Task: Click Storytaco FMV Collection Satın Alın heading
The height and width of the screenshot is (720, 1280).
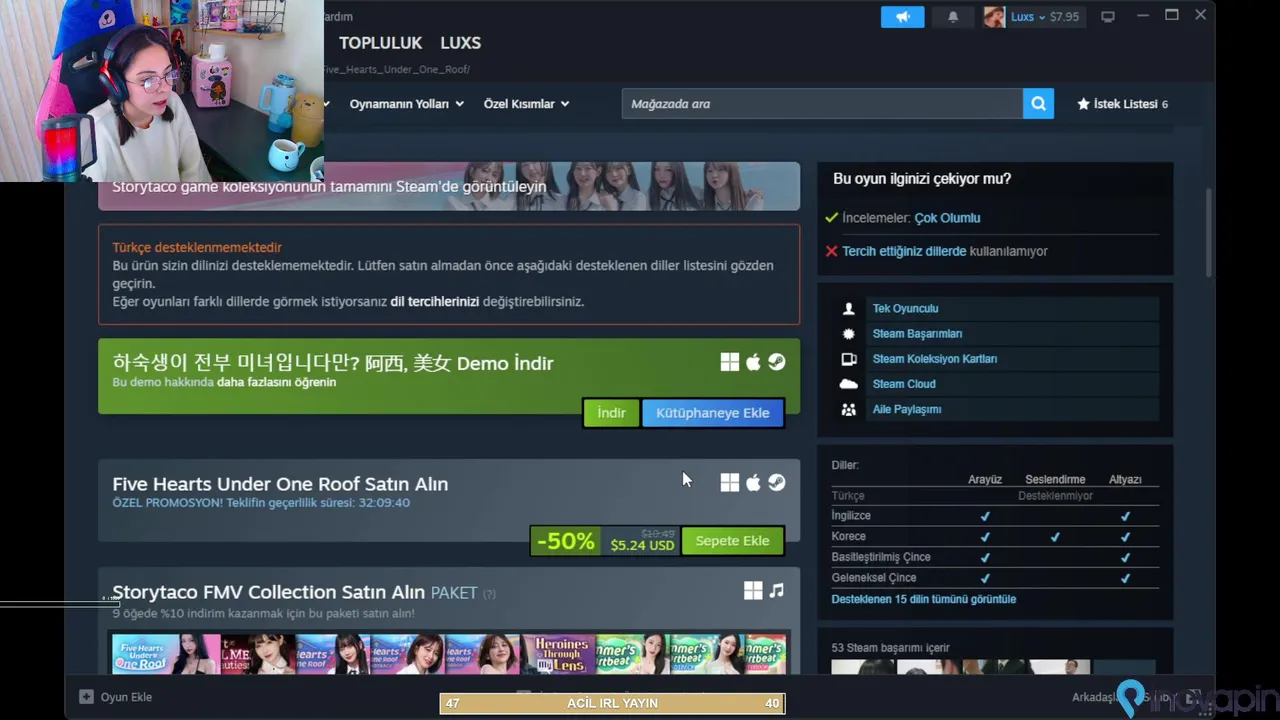Action: (268, 592)
